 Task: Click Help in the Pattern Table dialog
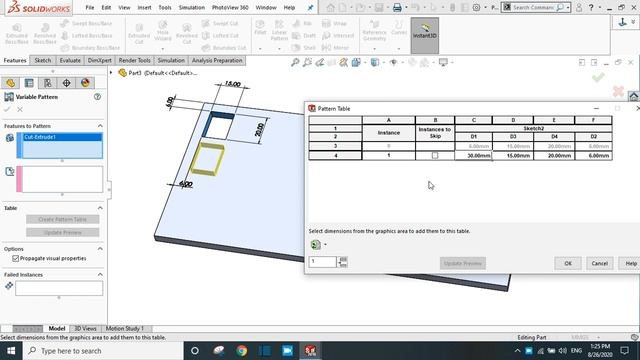[x=631, y=263]
